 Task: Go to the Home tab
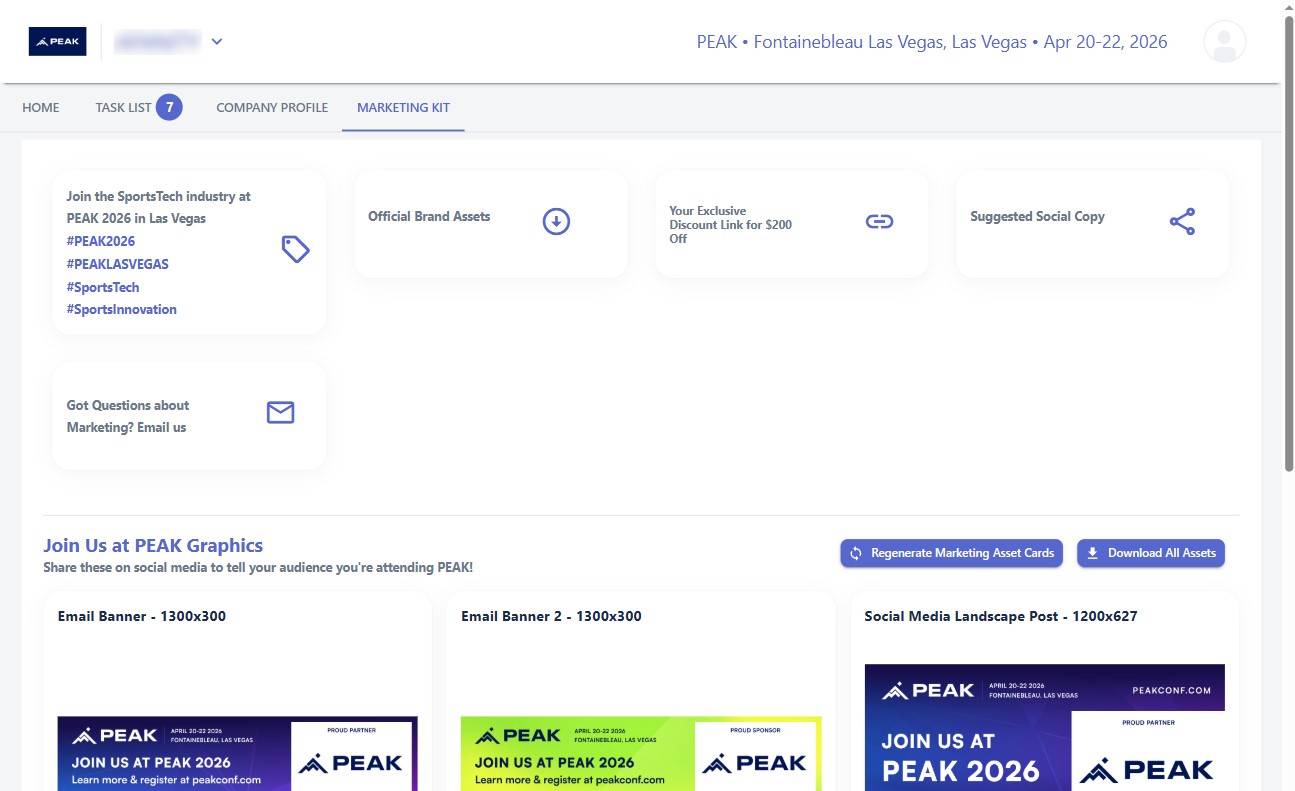click(41, 107)
